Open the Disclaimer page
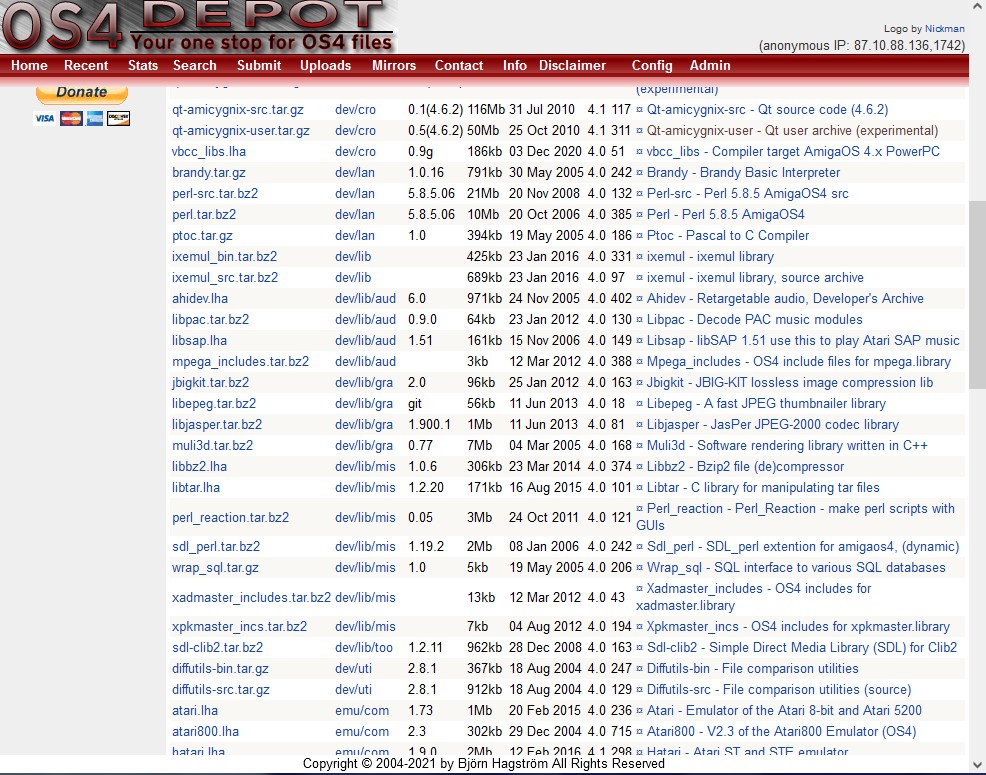986x775 pixels. [x=572, y=65]
